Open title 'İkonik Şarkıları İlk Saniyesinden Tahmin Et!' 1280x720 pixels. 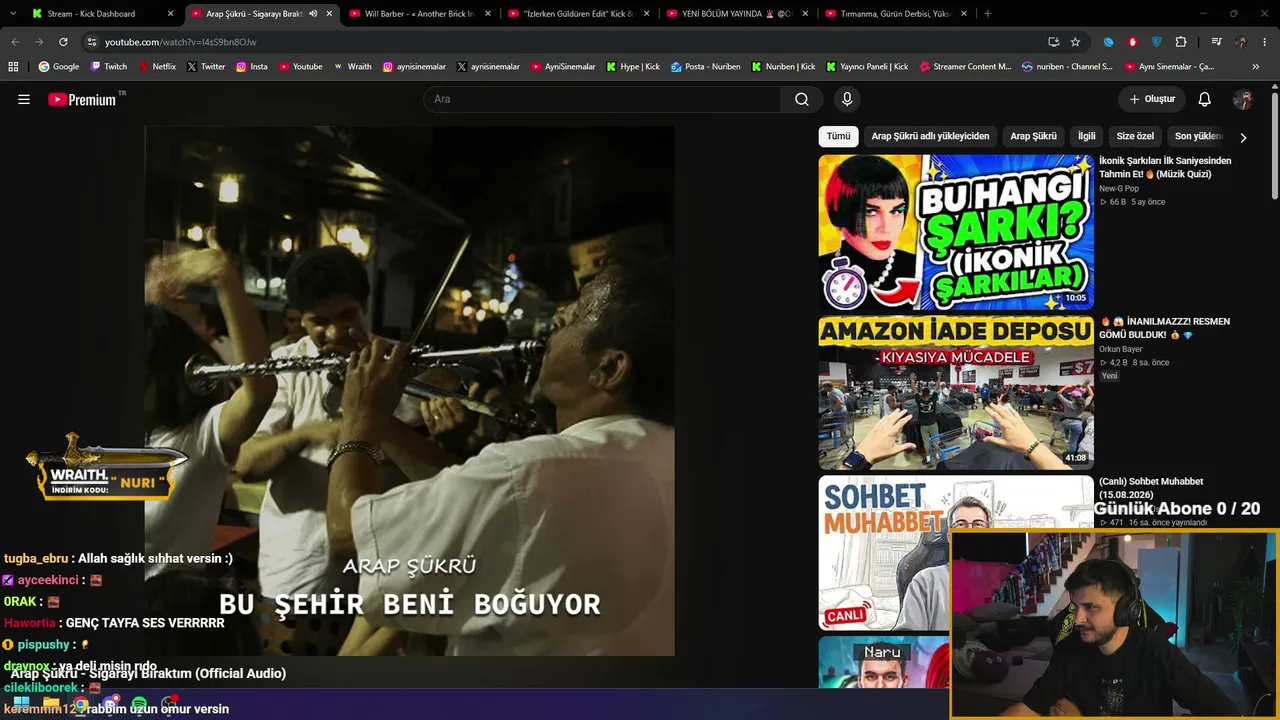pos(1165,167)
